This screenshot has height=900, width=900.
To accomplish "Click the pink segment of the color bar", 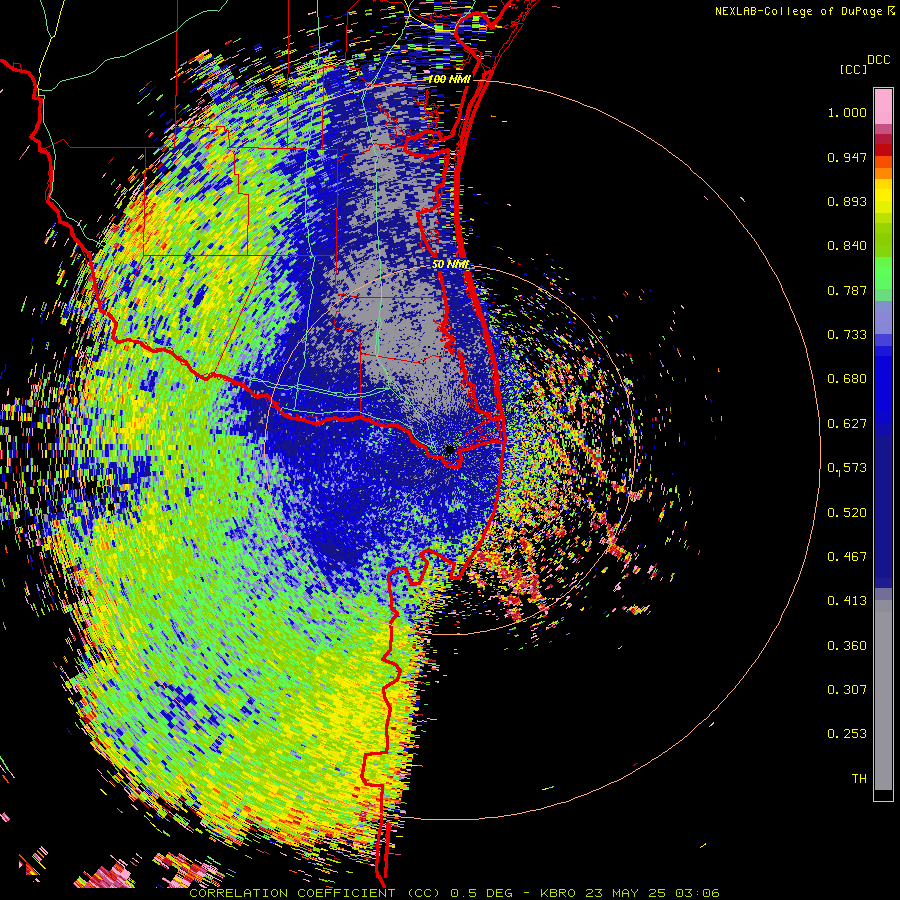I will click(883, 106).
